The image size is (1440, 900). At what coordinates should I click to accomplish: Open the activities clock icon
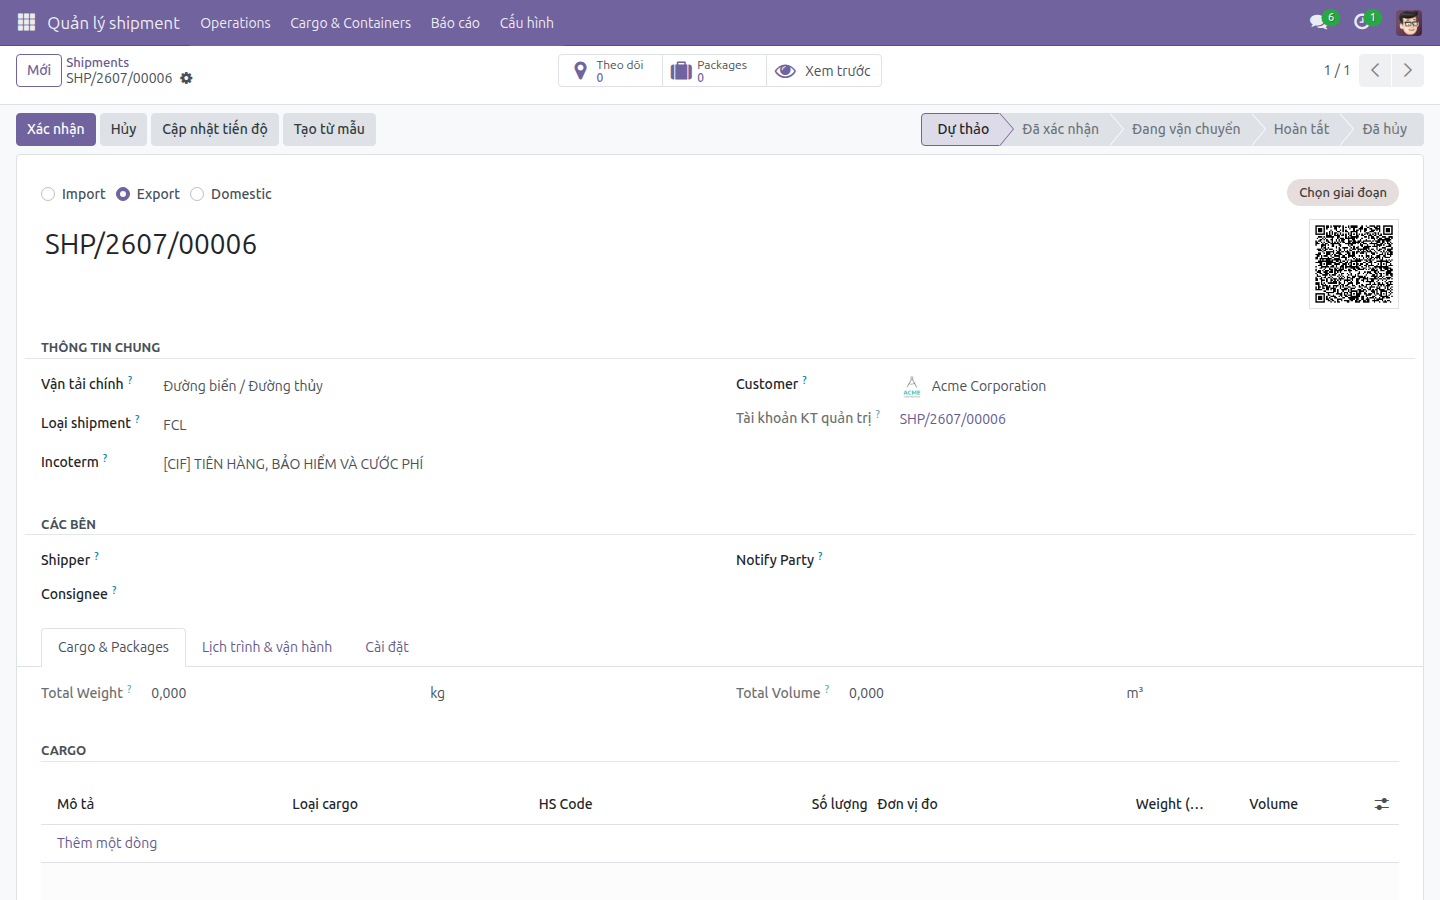[1361, 22]
